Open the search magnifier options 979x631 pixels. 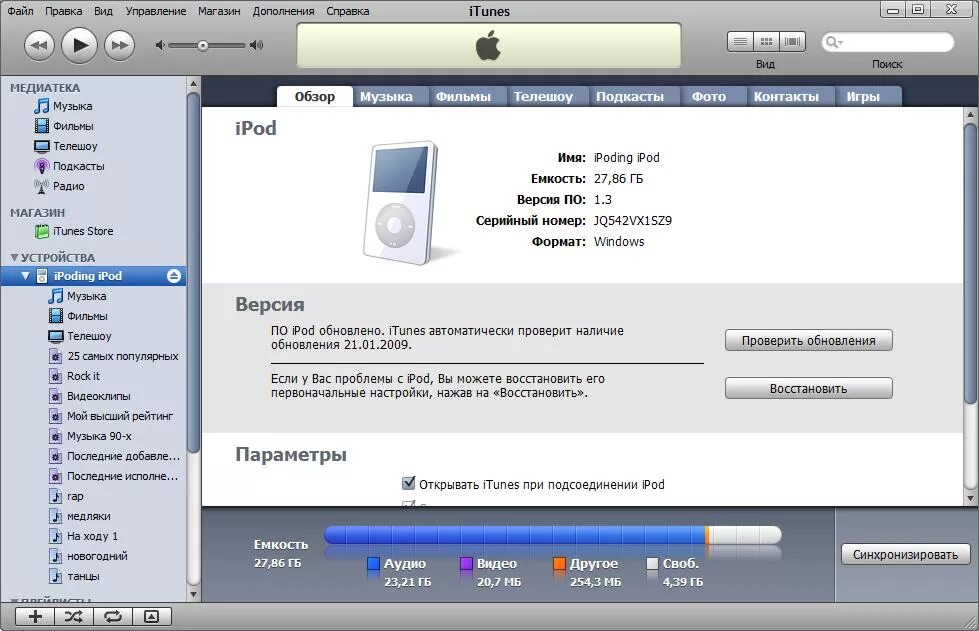834,42
